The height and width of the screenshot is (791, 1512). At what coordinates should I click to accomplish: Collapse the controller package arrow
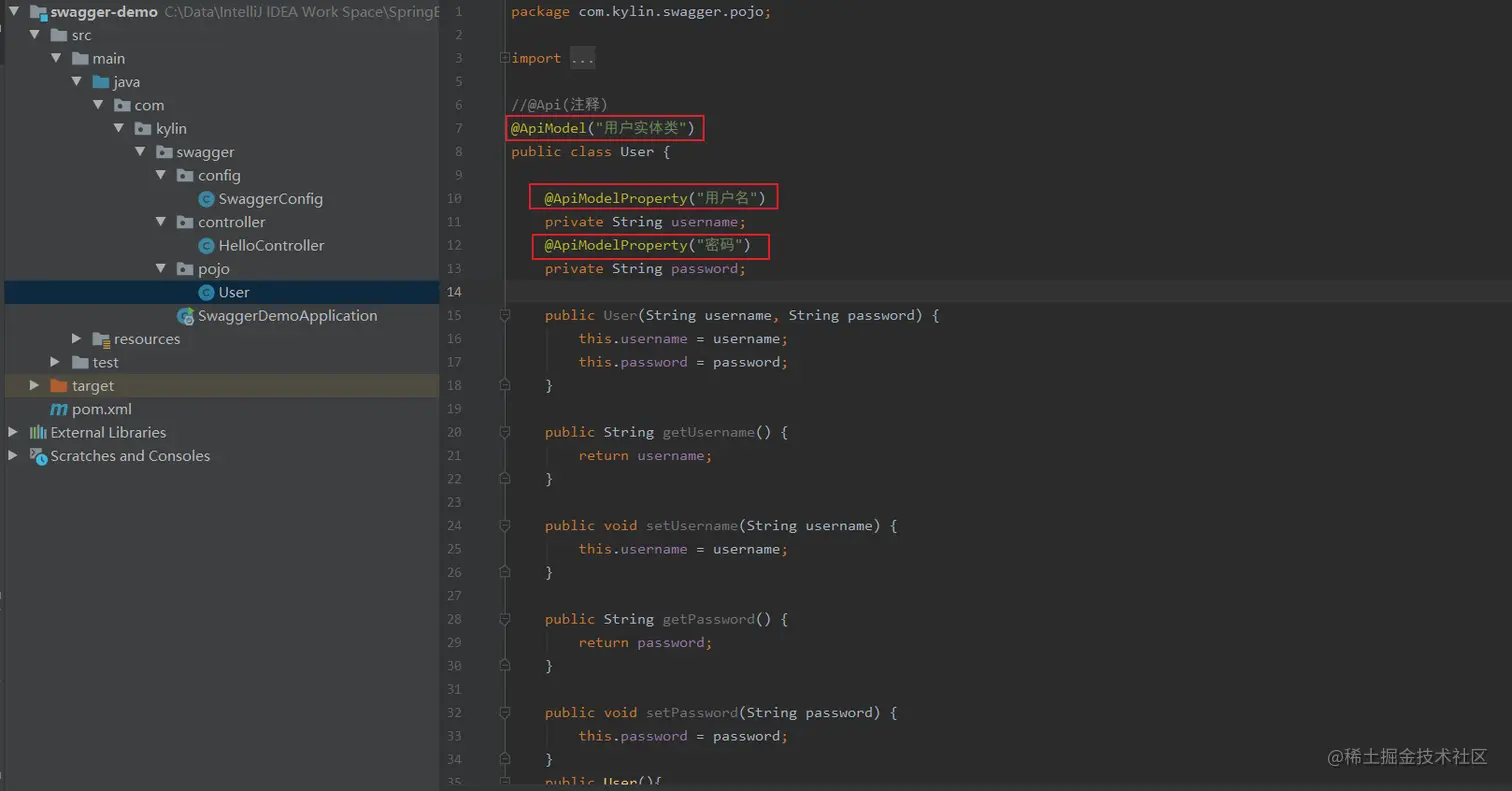coord(161,222)
